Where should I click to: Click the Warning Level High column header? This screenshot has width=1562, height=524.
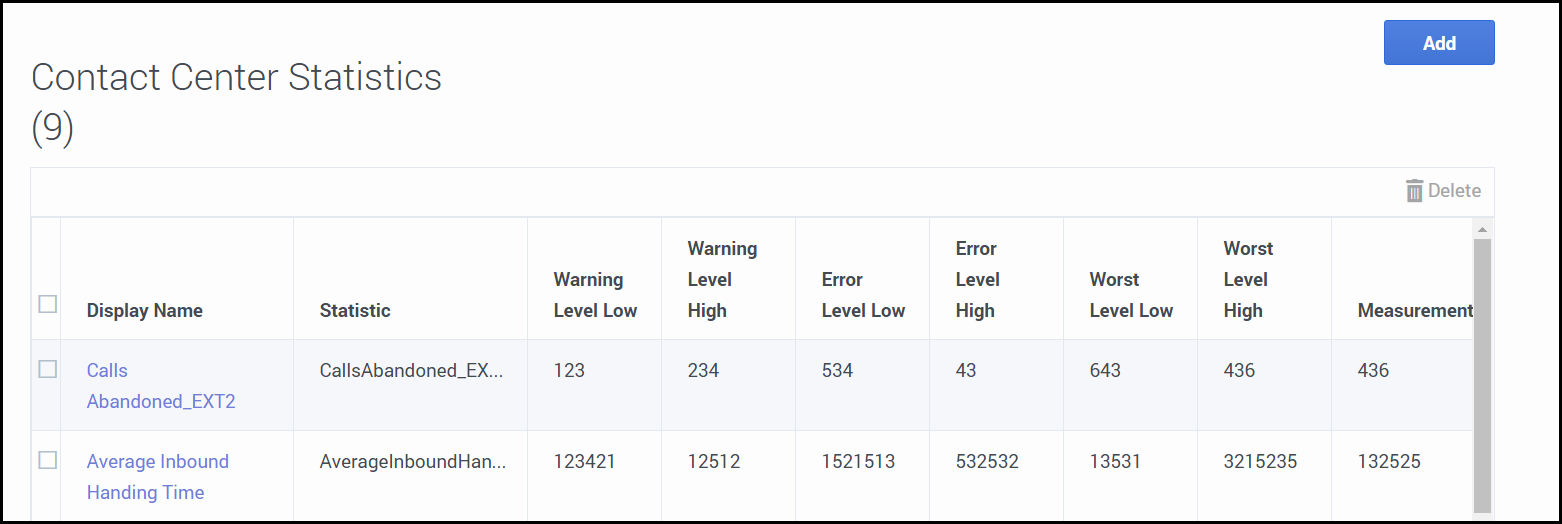tap(722, 280)
